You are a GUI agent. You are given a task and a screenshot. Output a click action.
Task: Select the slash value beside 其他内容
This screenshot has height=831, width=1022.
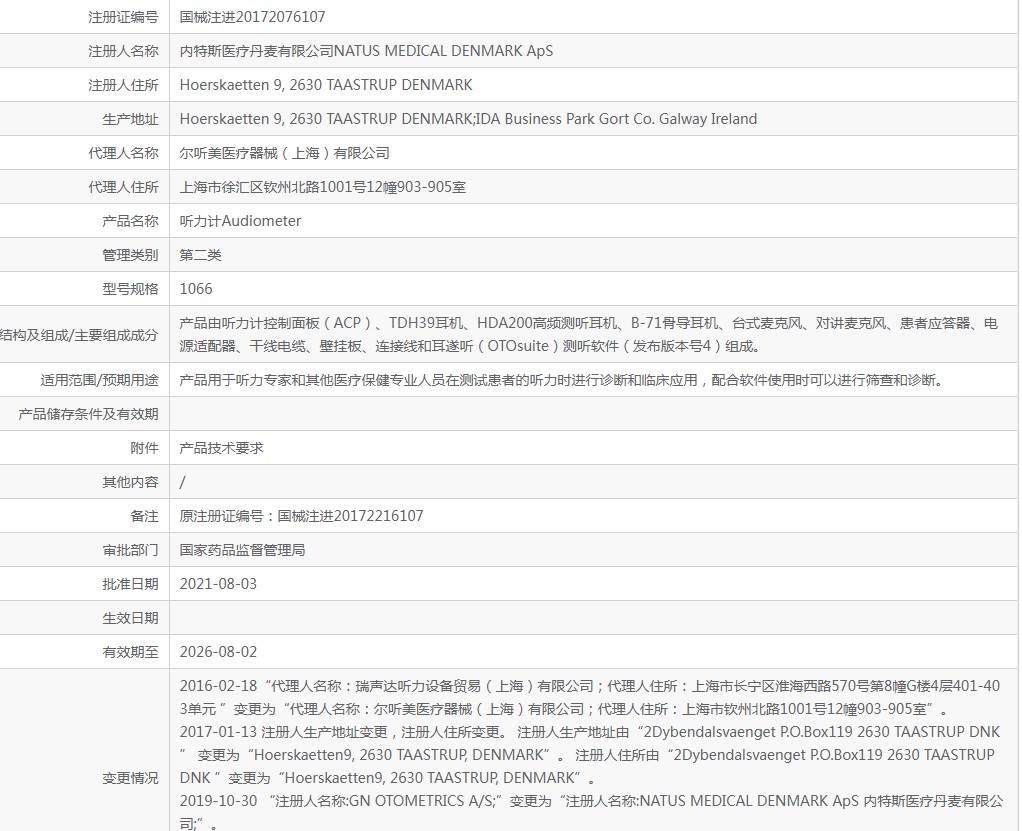[182, 482]
